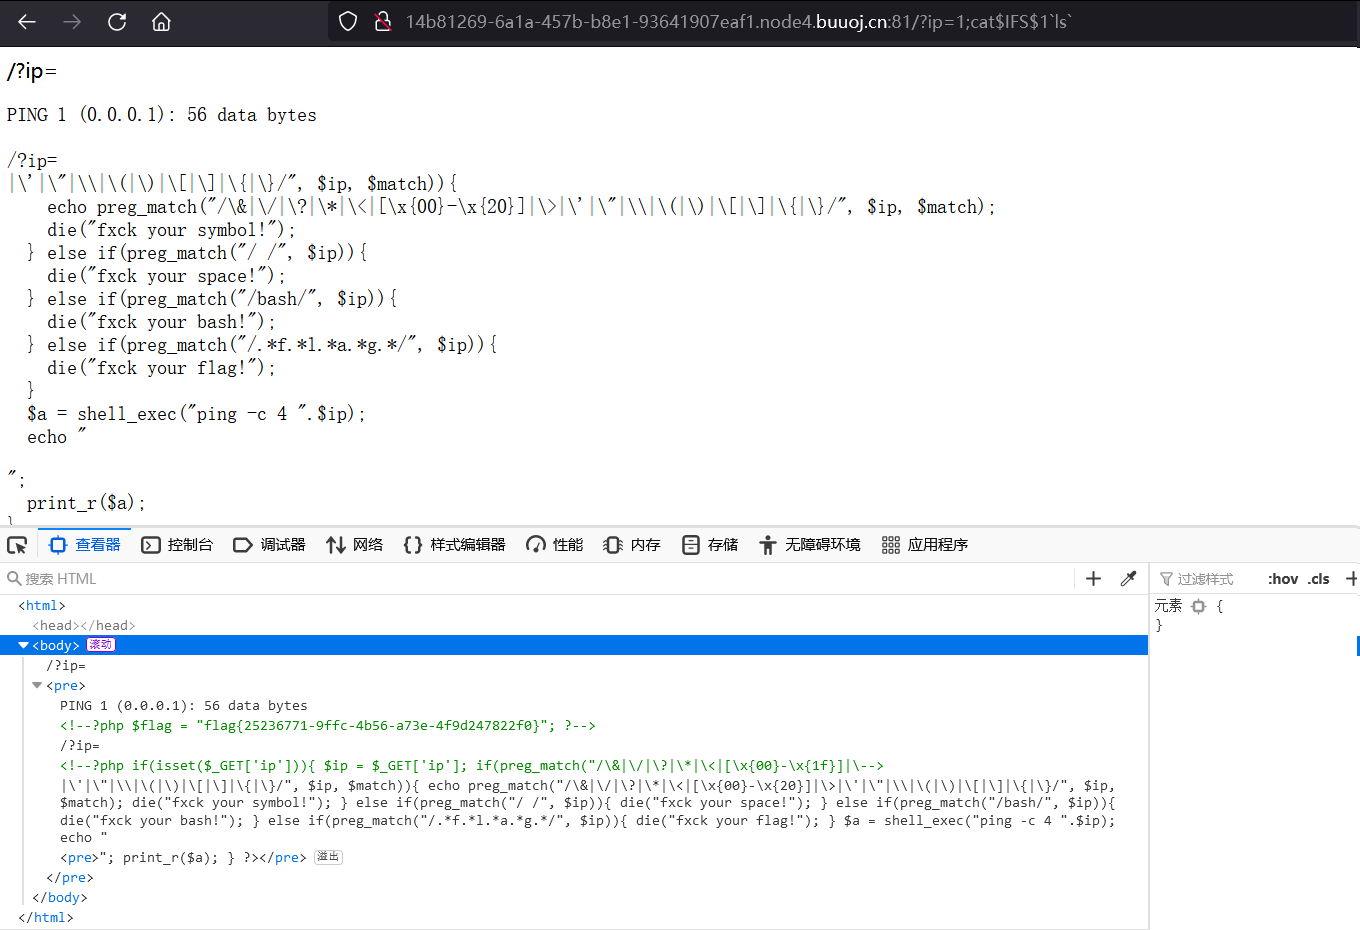1360x930 pixels.
Task: Select the closing html tag row
Action: point(46,918)
